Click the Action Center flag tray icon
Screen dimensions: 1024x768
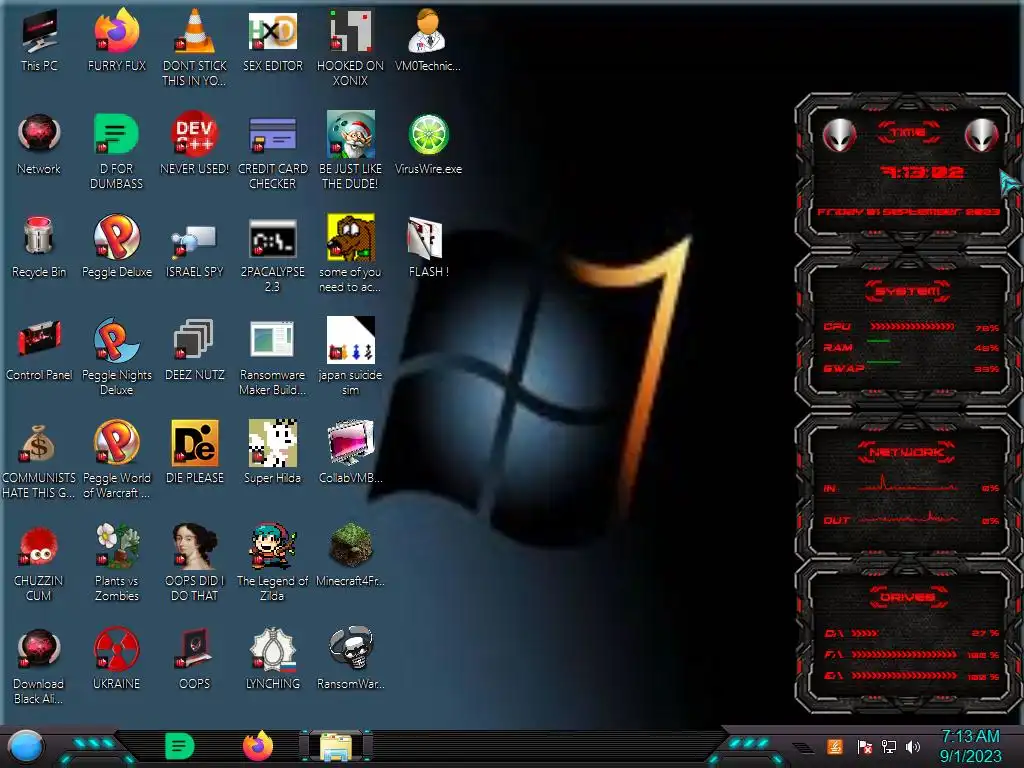pyautogui.click(x=864, y=747)
